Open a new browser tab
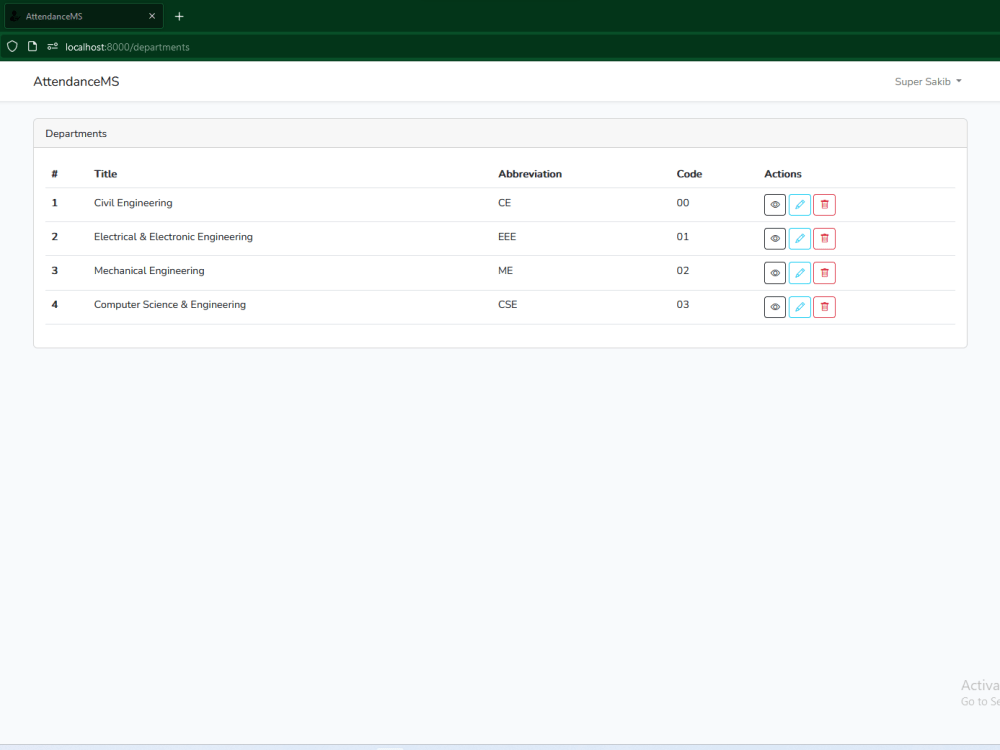 point(179,16)
